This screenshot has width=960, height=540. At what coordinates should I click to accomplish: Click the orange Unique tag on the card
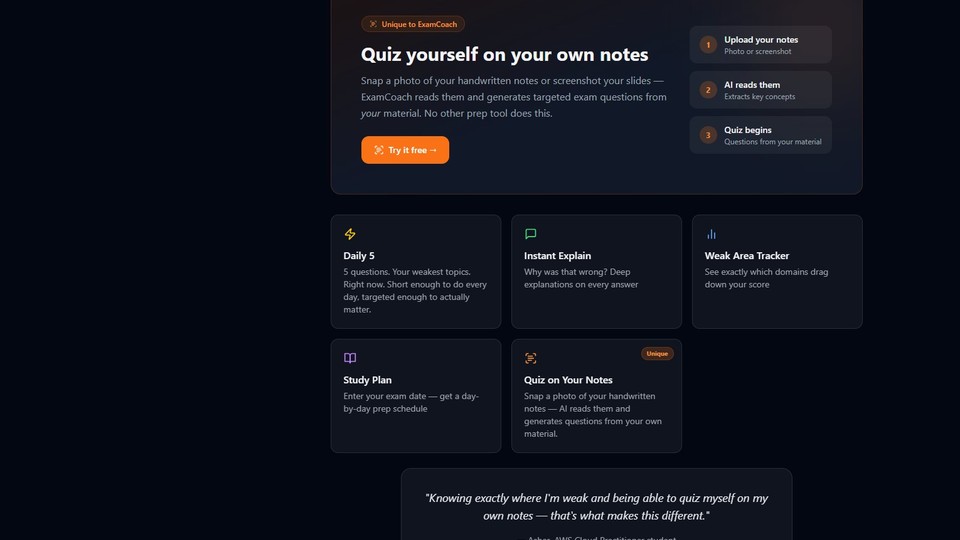[657, 354]
